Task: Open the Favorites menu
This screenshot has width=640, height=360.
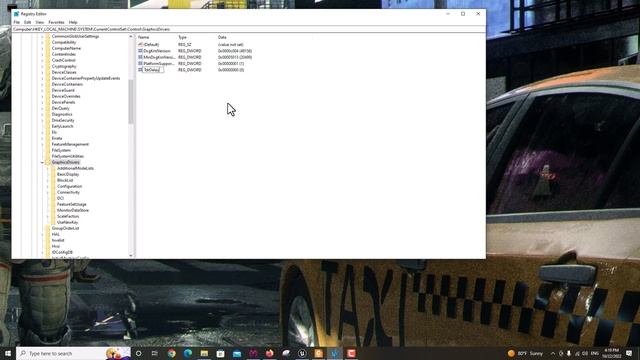Action: (x=56, y=22)
